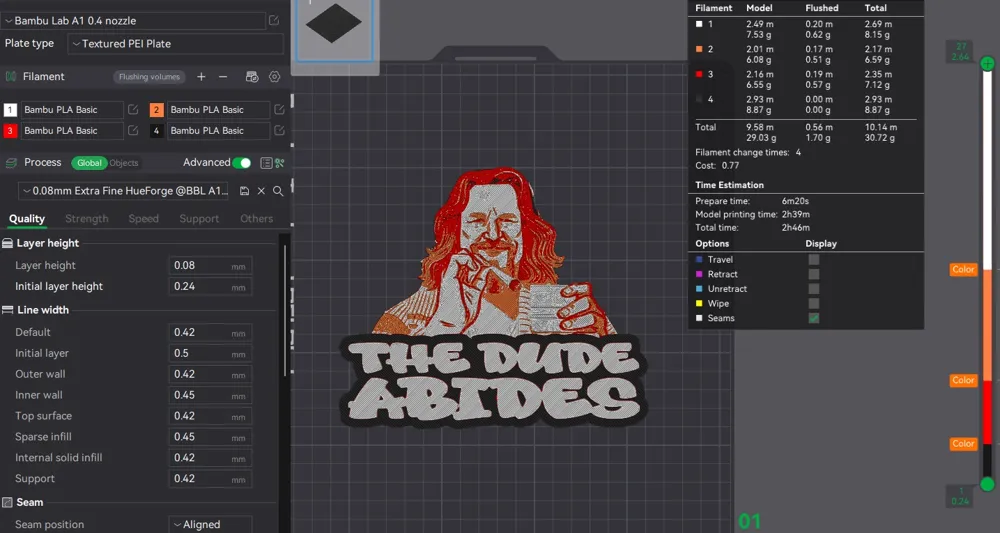Click the Outer wall width field

coord(210,374)
